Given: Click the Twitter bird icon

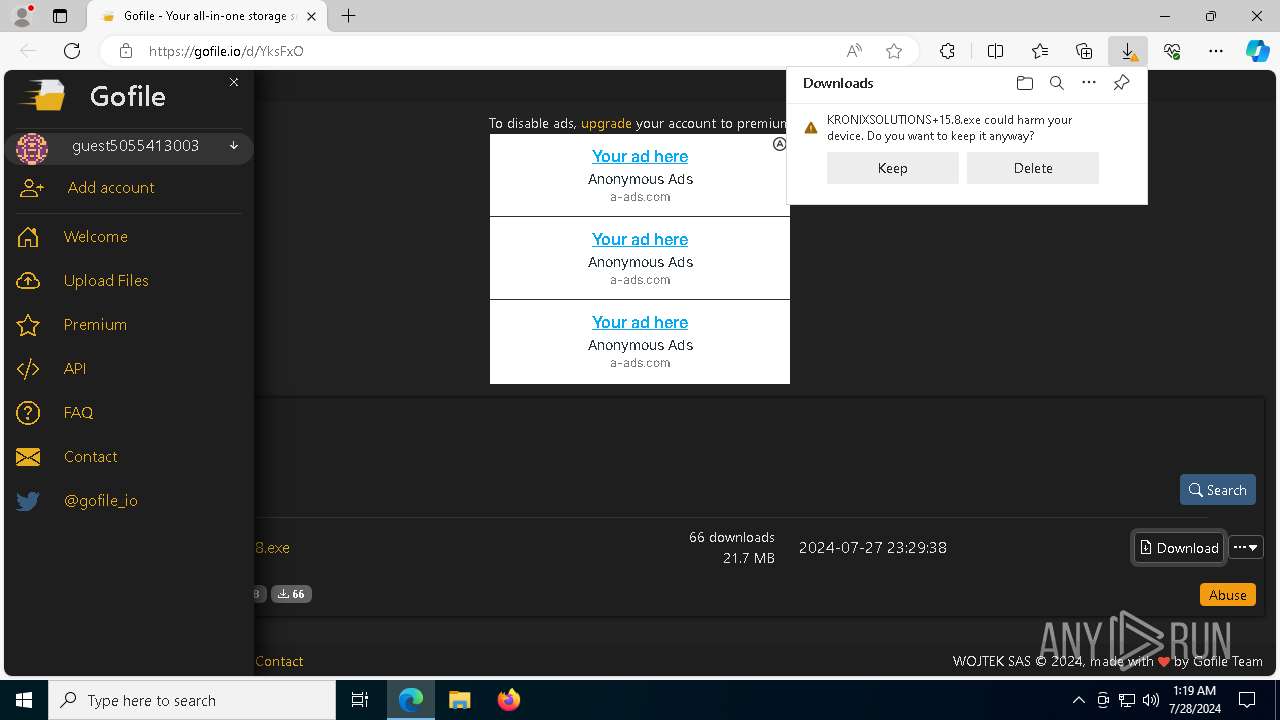Looking at the screenshot, I should [x=28, y=501].
